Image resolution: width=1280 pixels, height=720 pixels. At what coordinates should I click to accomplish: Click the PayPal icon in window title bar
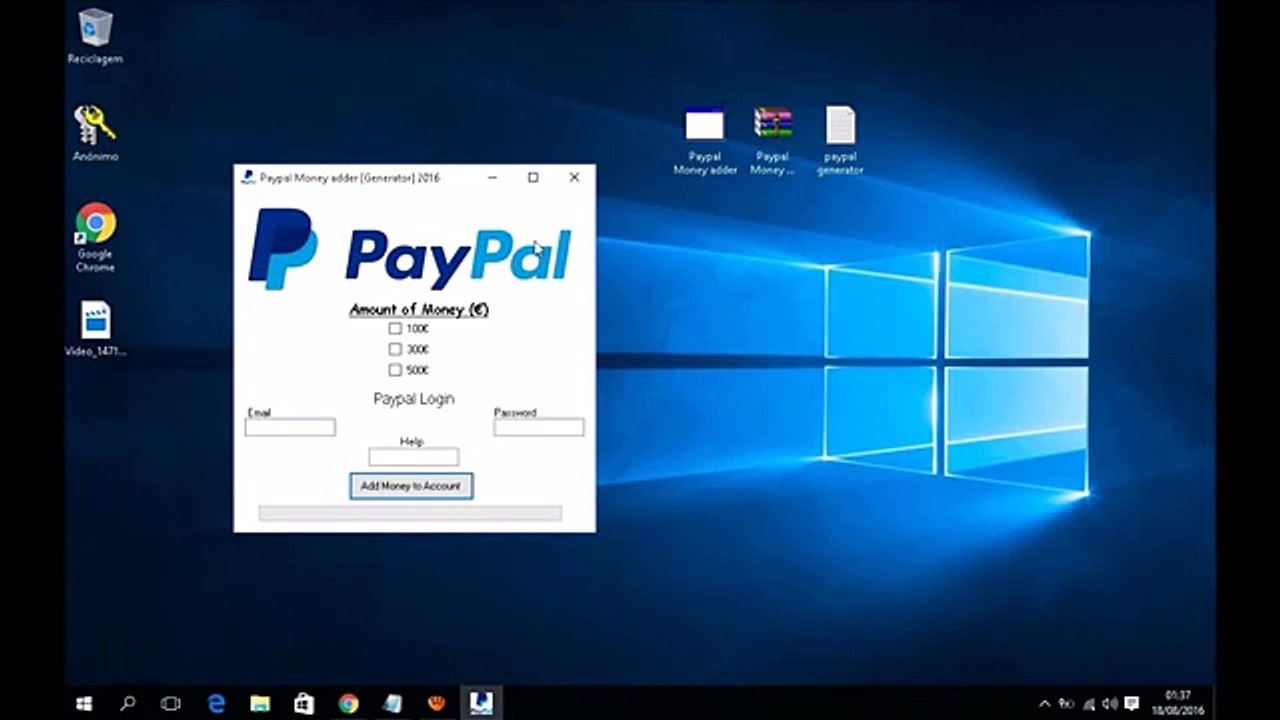point(248,177)
